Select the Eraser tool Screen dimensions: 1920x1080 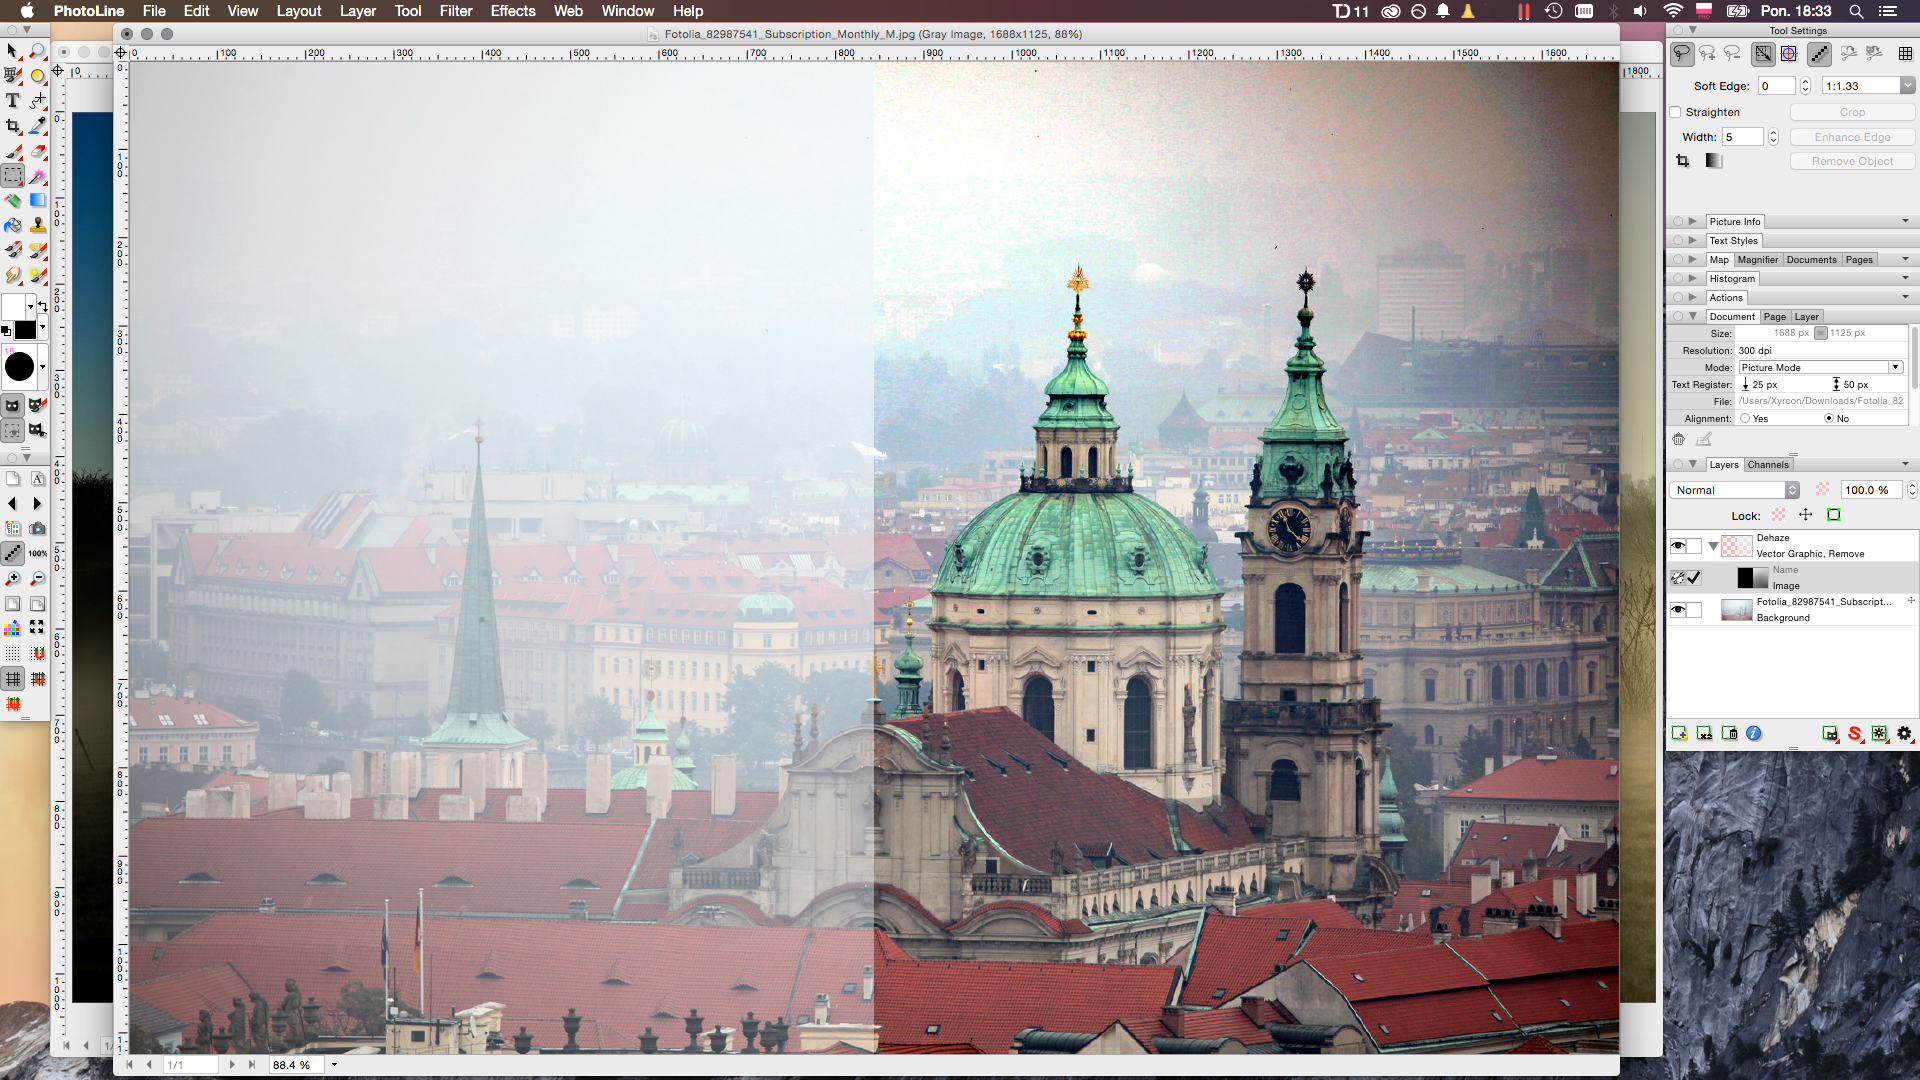click(x=37, y=151)
